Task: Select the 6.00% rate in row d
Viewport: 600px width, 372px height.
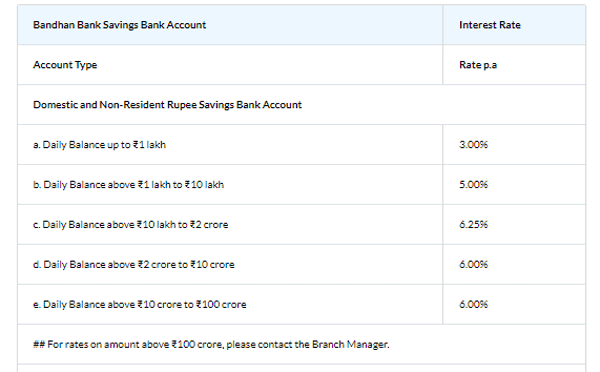Action: tap(473, 264)
